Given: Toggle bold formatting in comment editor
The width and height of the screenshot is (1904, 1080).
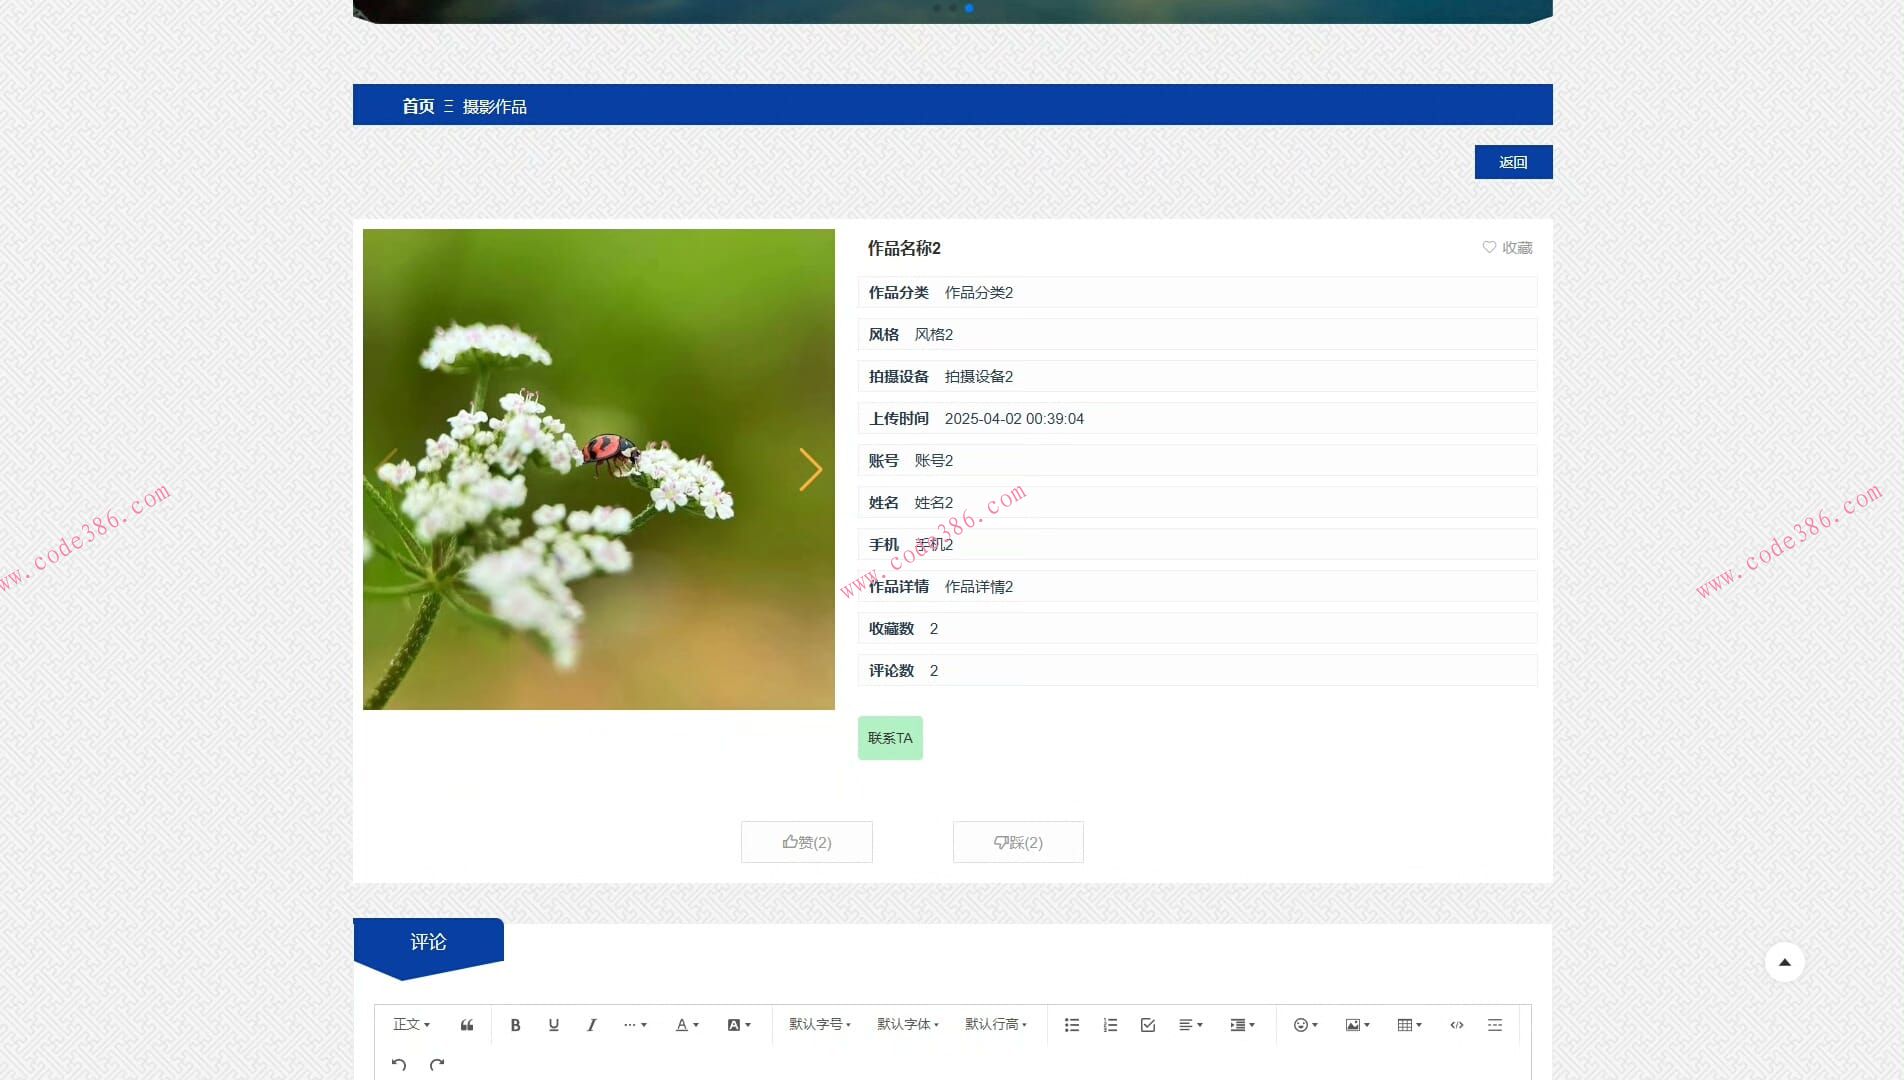Looking at the screenshot, I should (x=515, y=1025).
